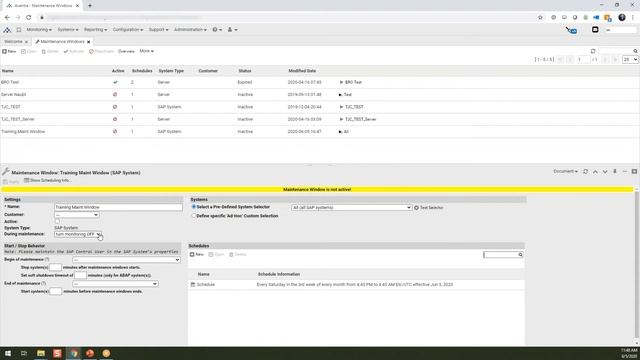
Task: Click the inactive icon in TJC_TEST row
Action: click(115, 107)
